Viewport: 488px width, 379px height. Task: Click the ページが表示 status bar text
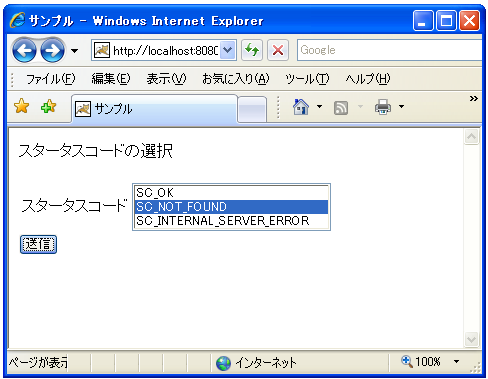pyautogui.click(x=38, y=363)
